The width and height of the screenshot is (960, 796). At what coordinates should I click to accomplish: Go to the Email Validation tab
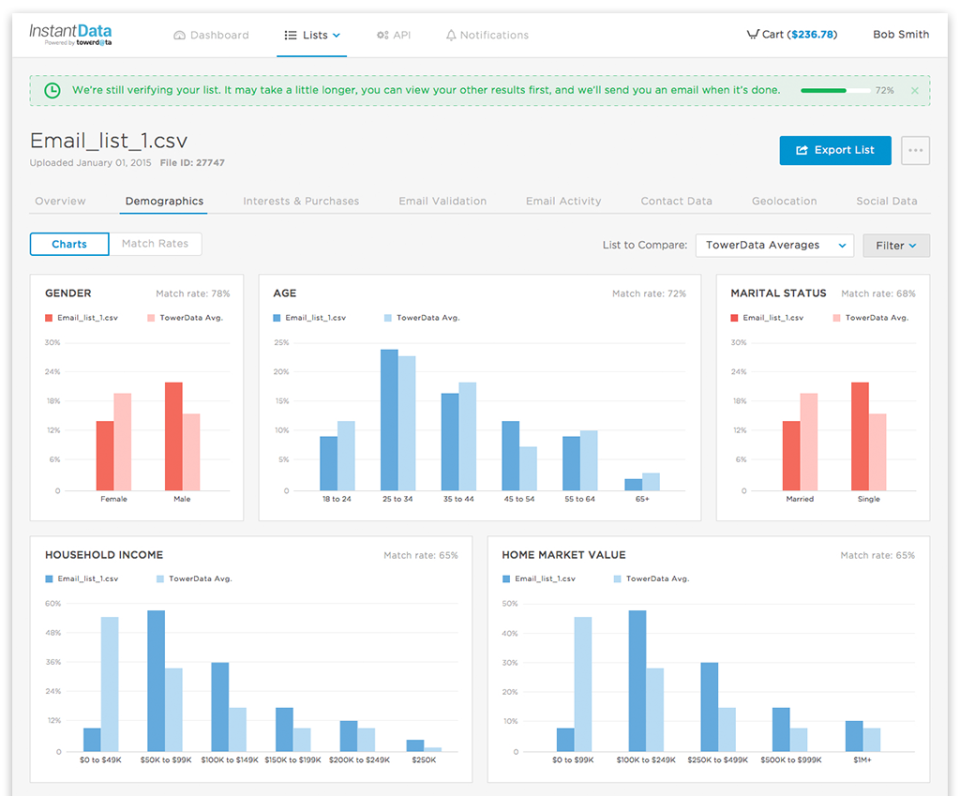point(442,201)
